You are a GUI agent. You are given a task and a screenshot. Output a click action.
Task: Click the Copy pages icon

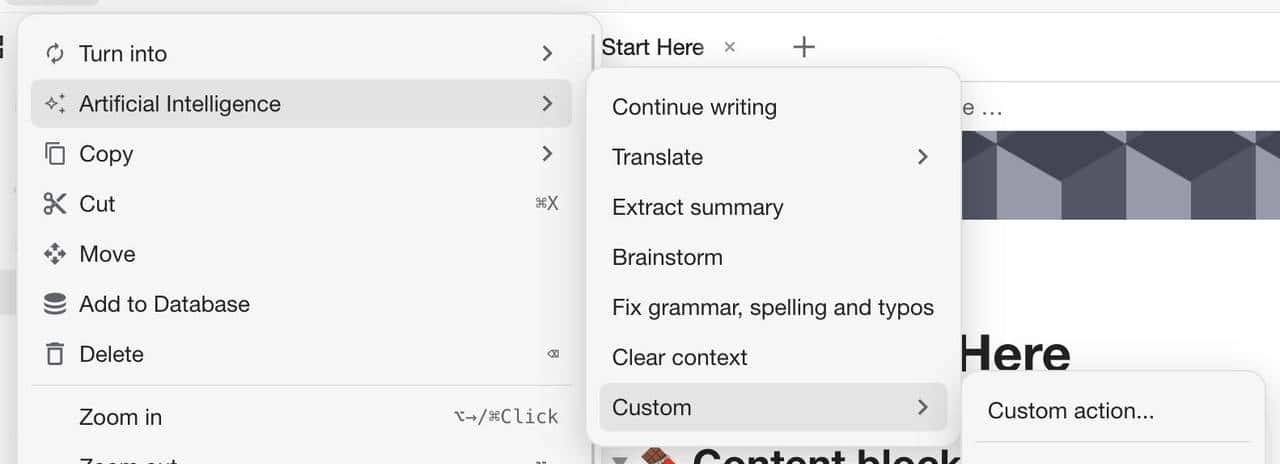[x=55, y=154]
